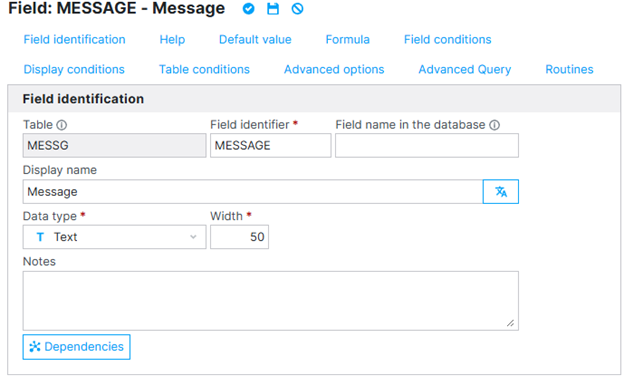Image resolution: width=624 pixels, height=376 pixels.
Task: Open the Data type dropdown showing Text
Action: coord(115,237)
